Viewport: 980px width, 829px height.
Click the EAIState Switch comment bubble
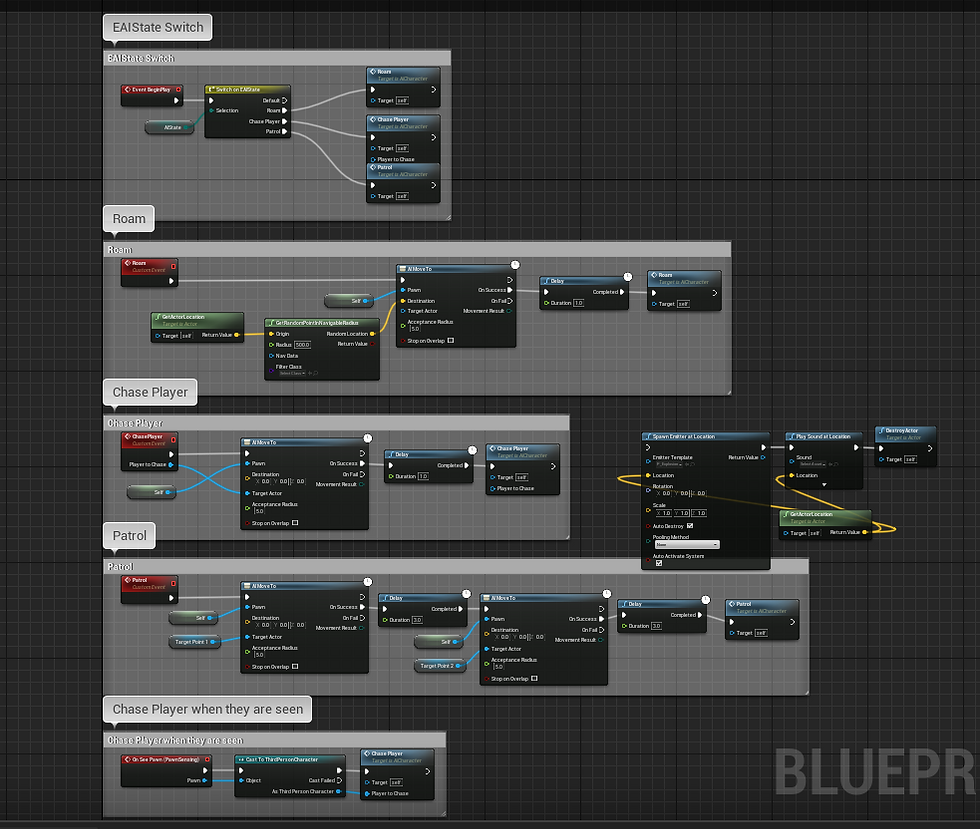(x=158, y=28)
